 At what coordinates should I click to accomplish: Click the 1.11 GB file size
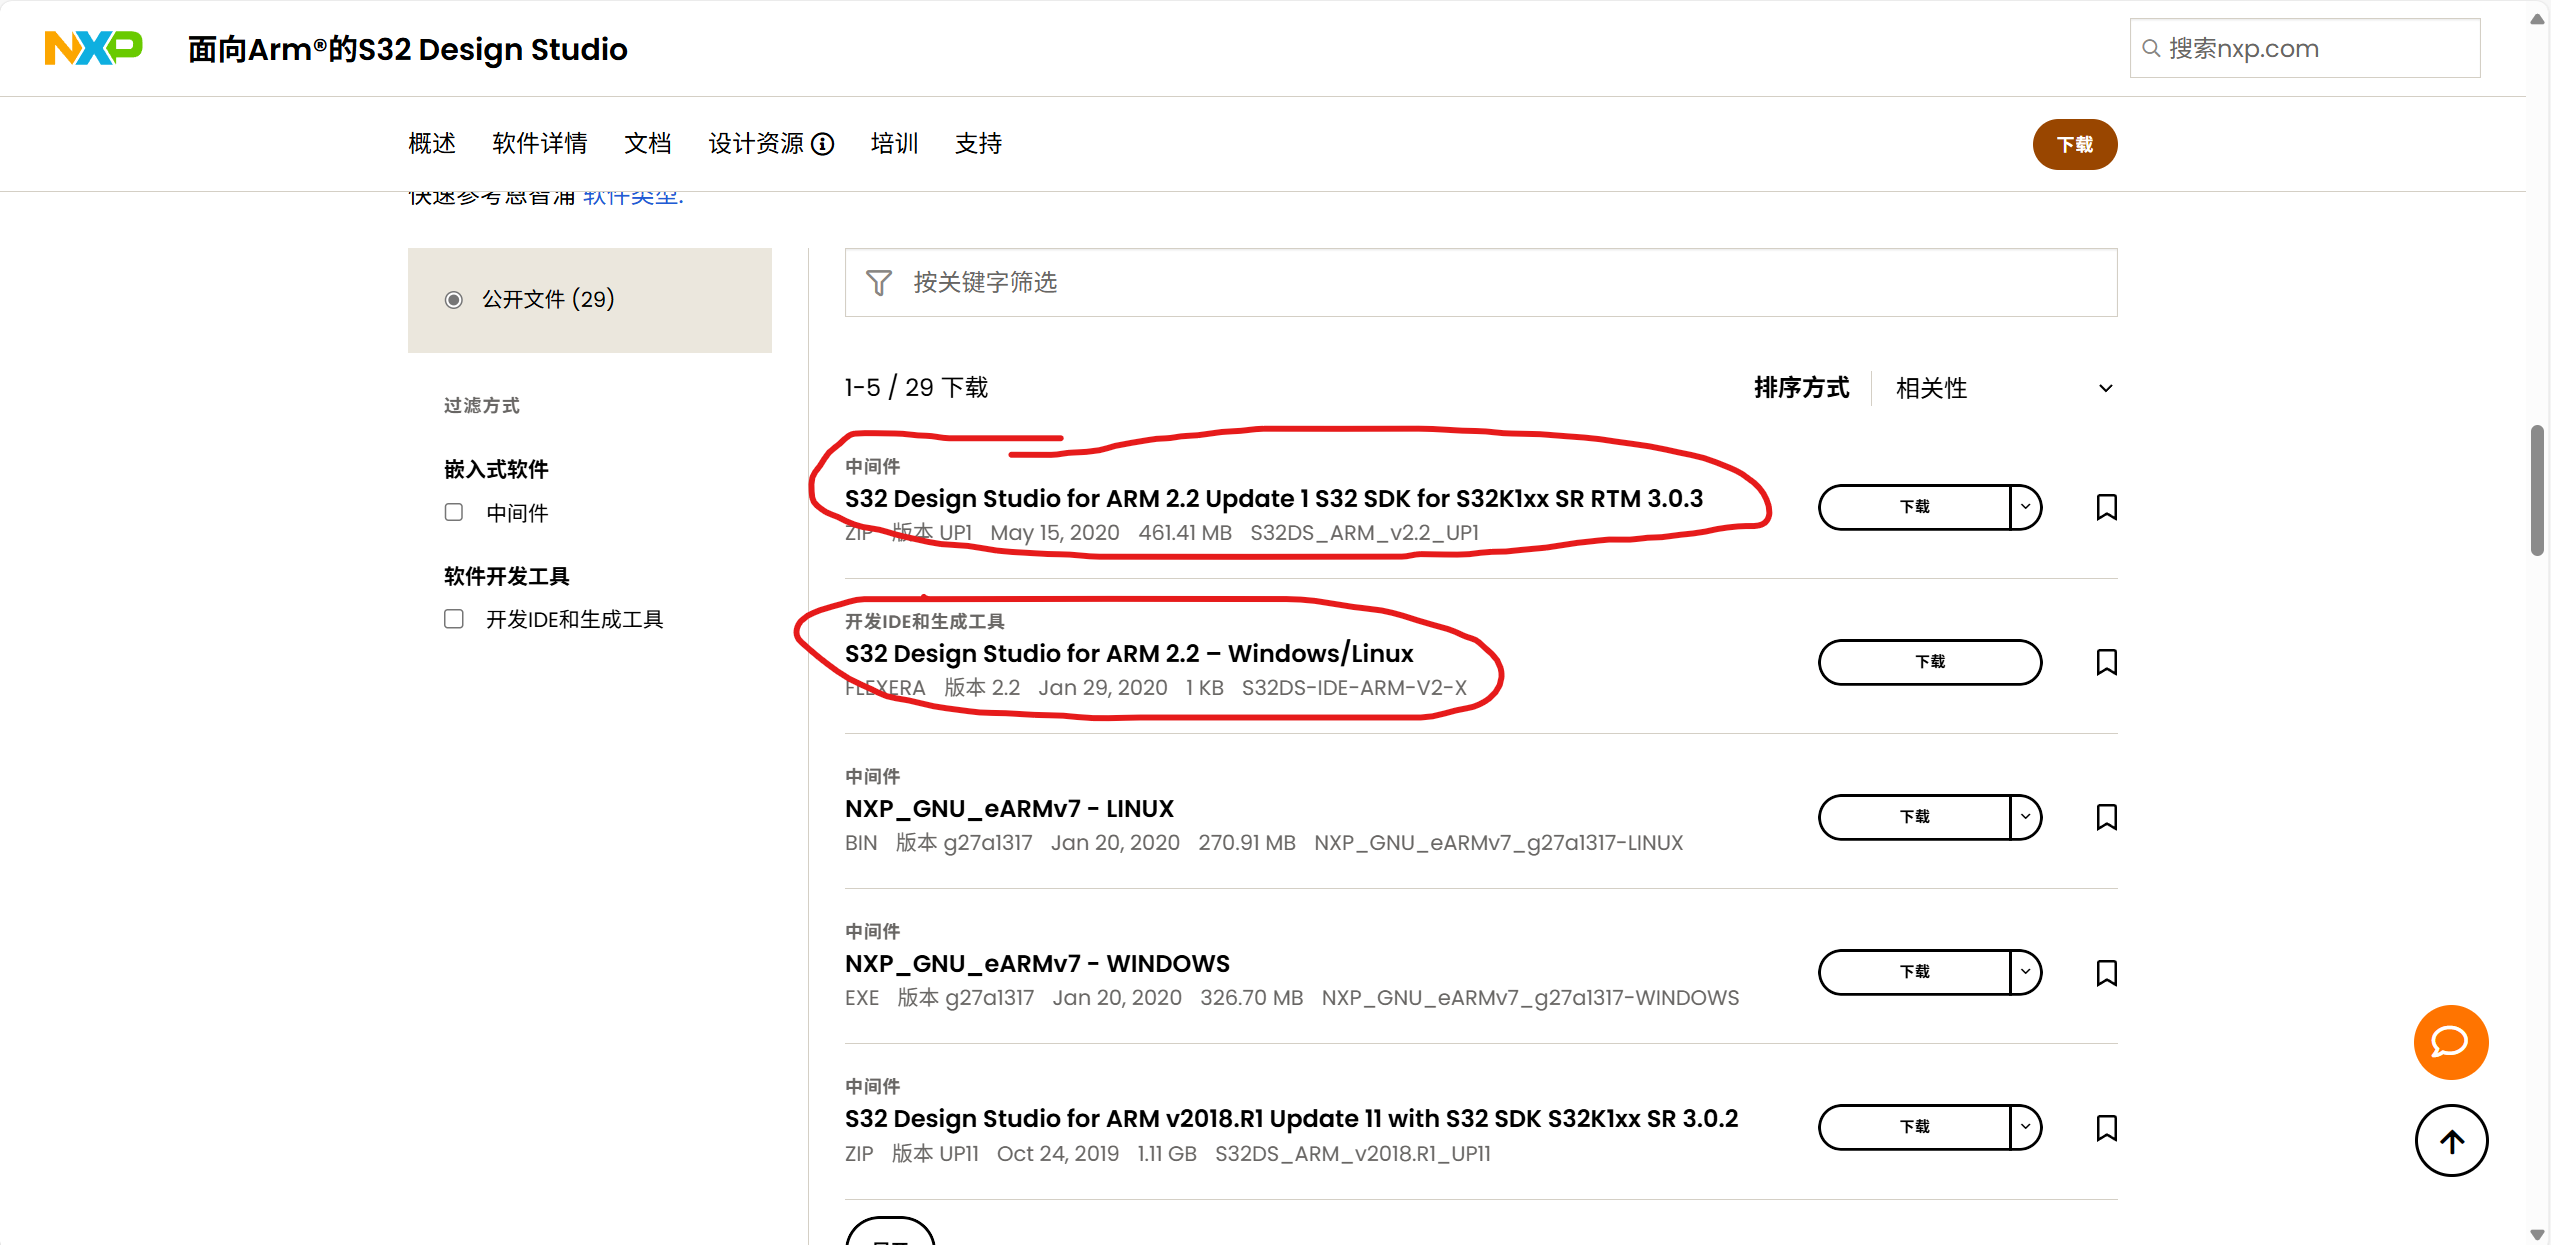pyautogui.click(x=1166, y=1154)
